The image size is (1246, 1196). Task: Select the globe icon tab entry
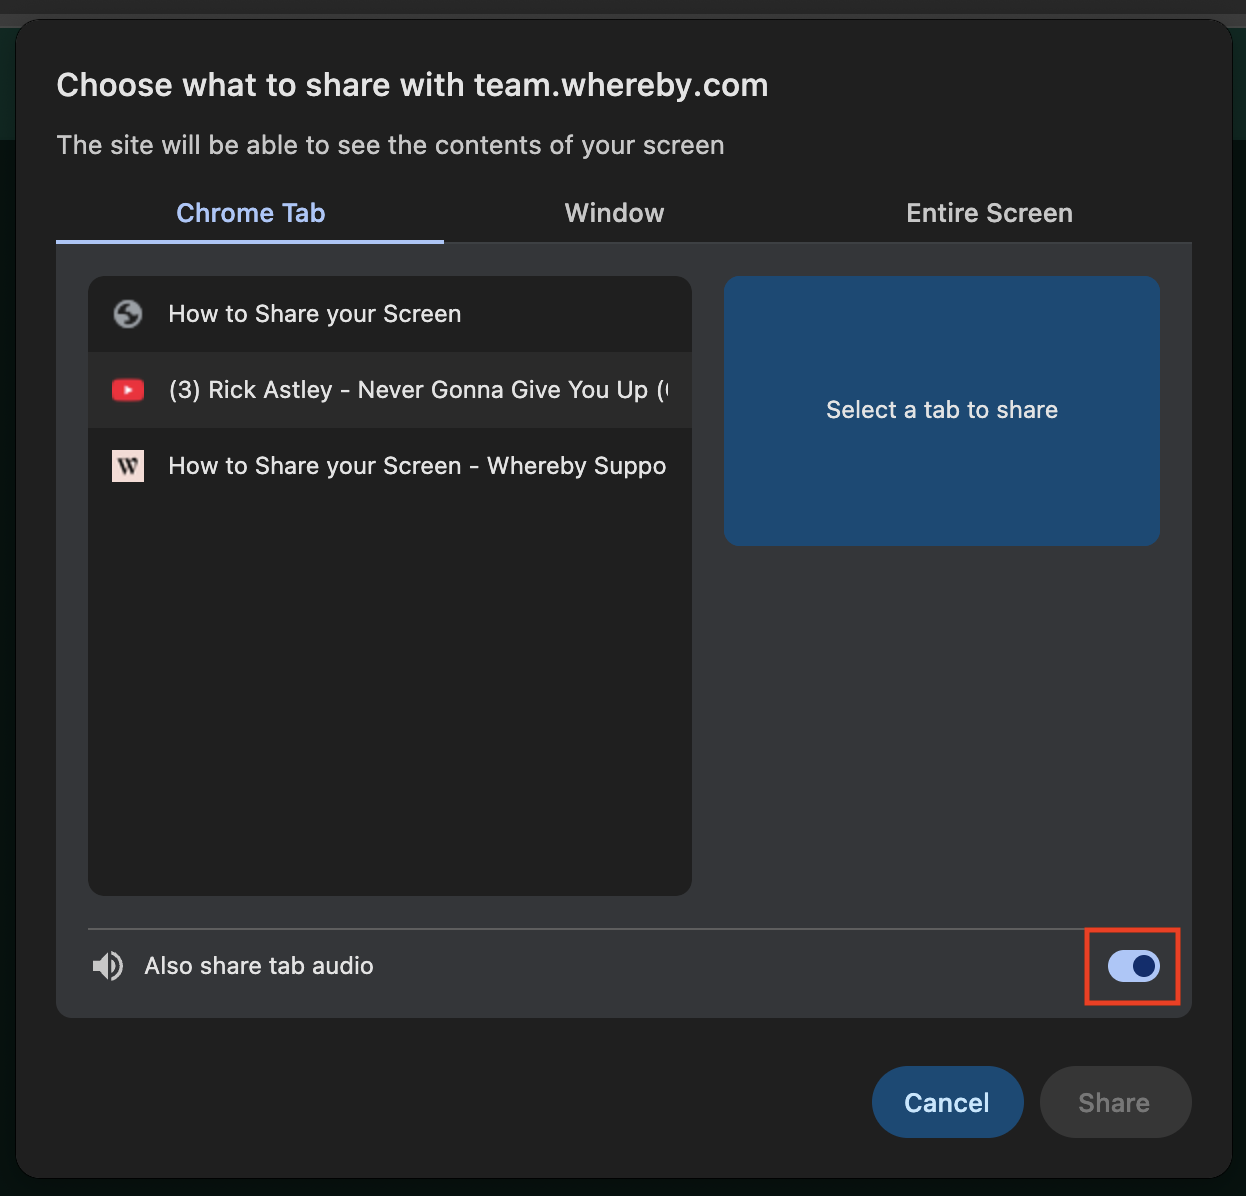tap(128, 314)
